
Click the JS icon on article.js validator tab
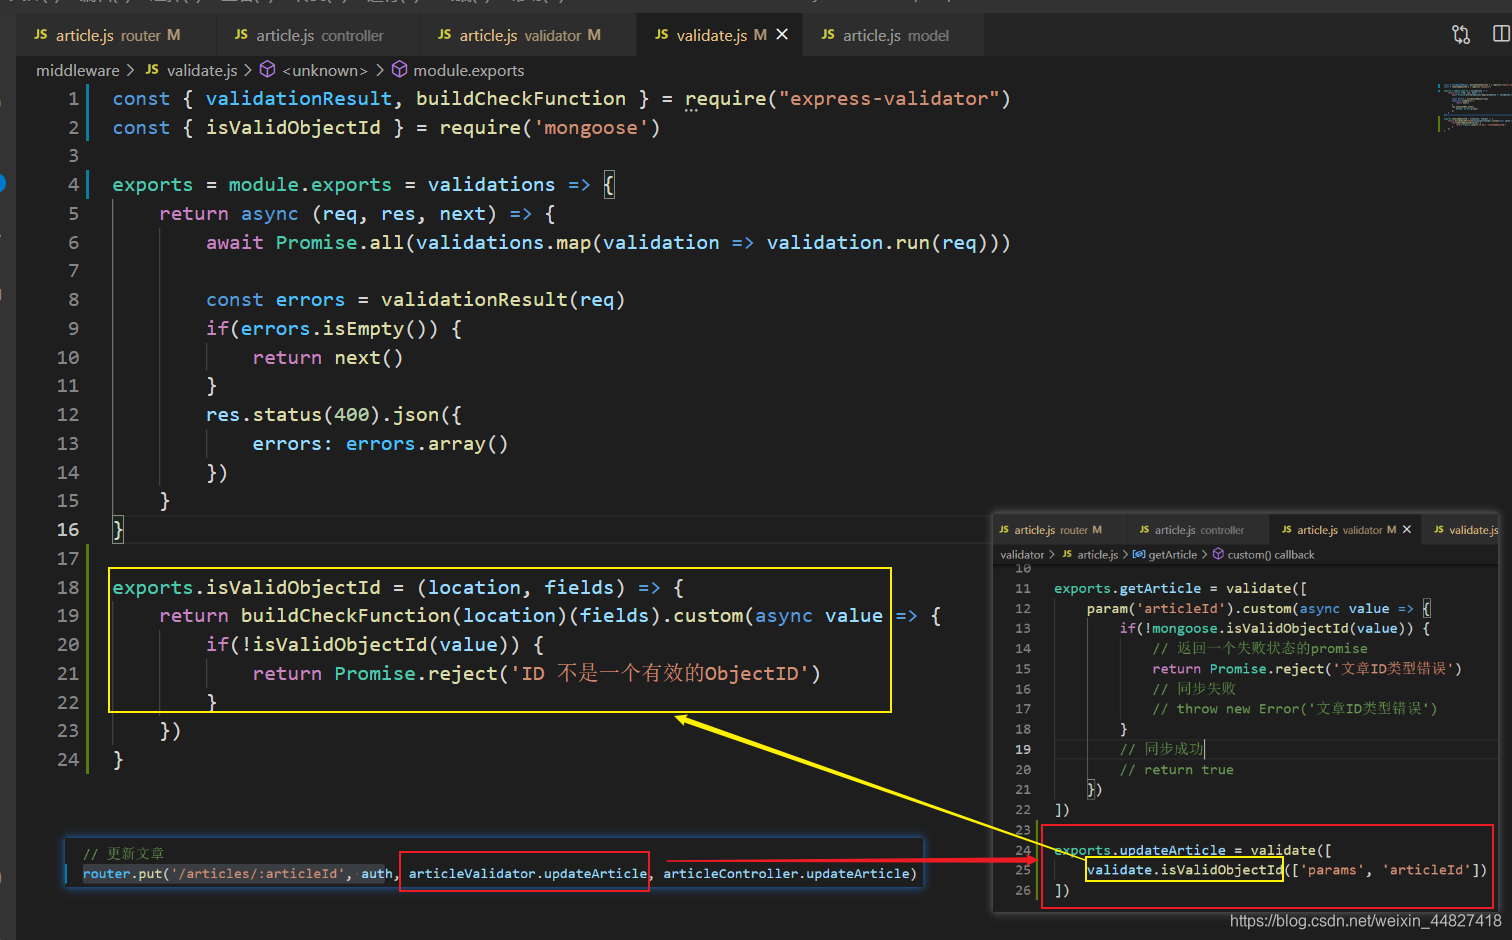[444, 34]
